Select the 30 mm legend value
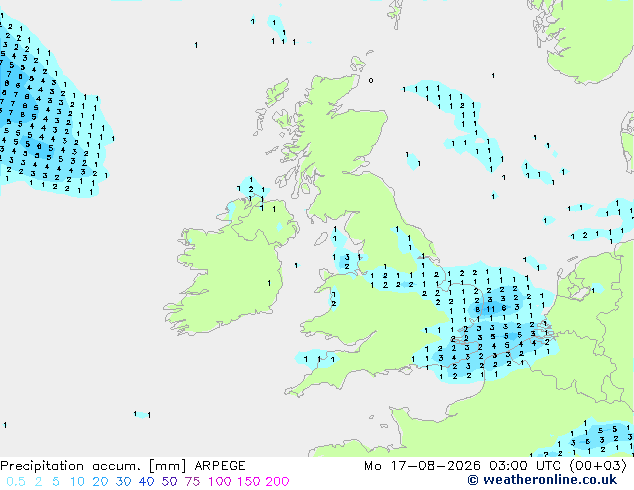The width and height of the screenshot is (634, 490). (123, 482)
